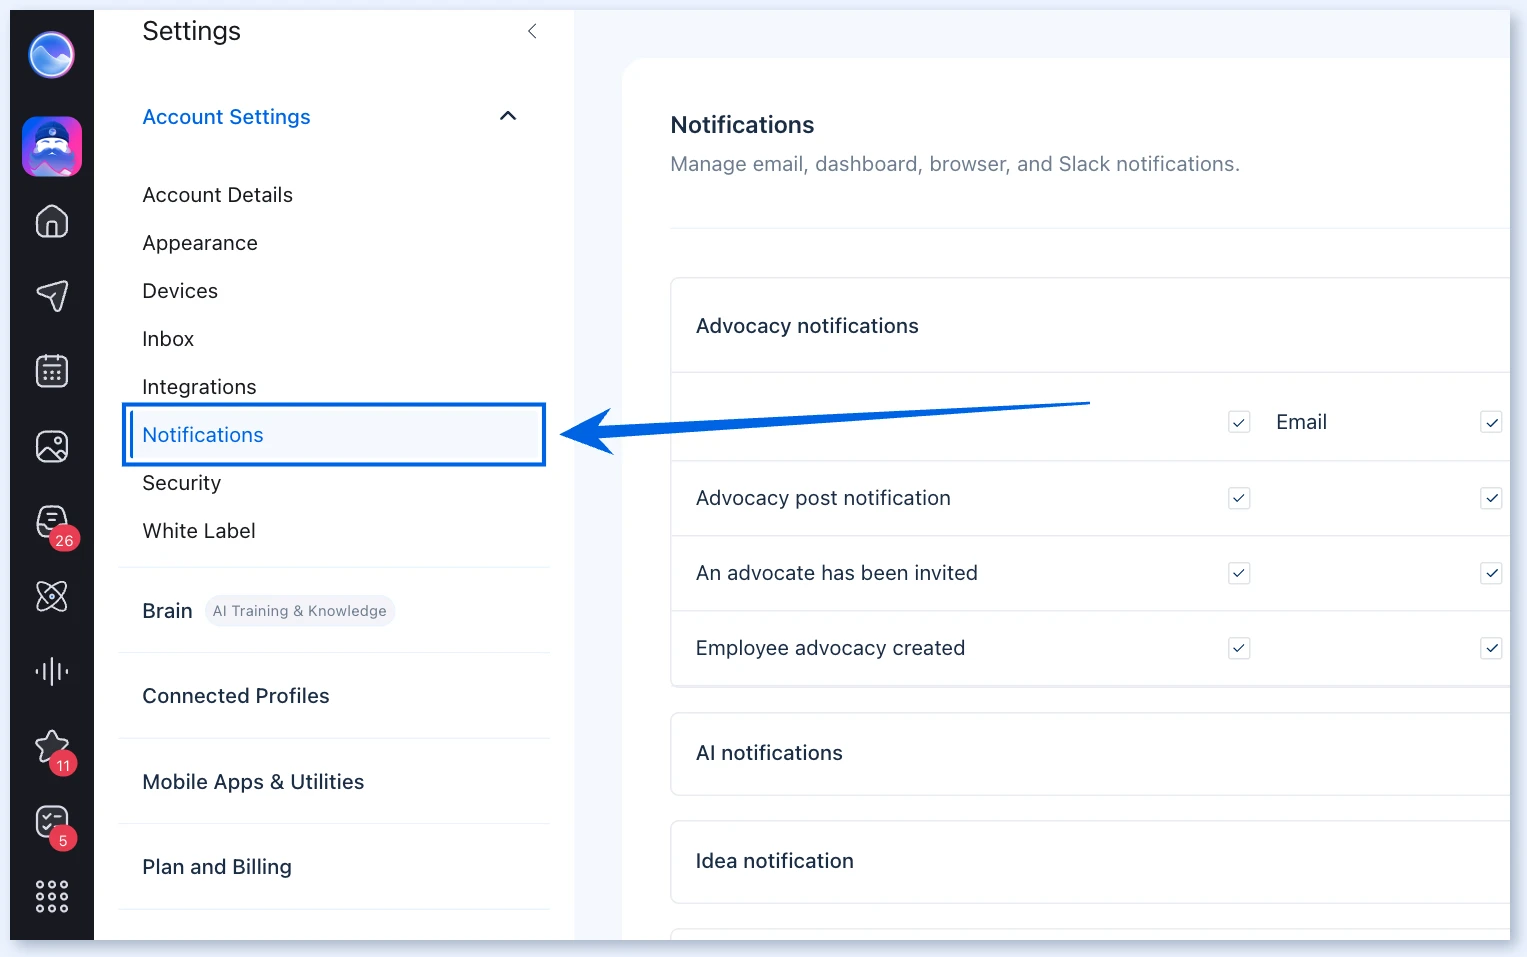Toggle first checkbox for Employee advocacy created

click(1239, 648)
